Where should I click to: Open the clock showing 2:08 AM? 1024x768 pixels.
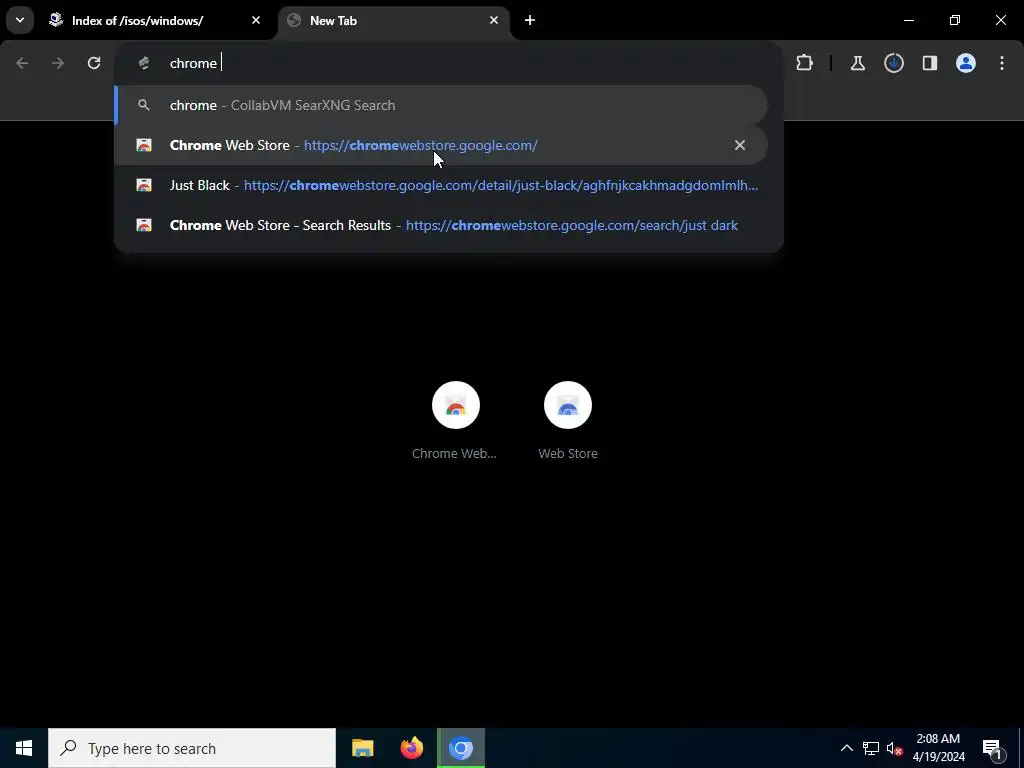938,748
